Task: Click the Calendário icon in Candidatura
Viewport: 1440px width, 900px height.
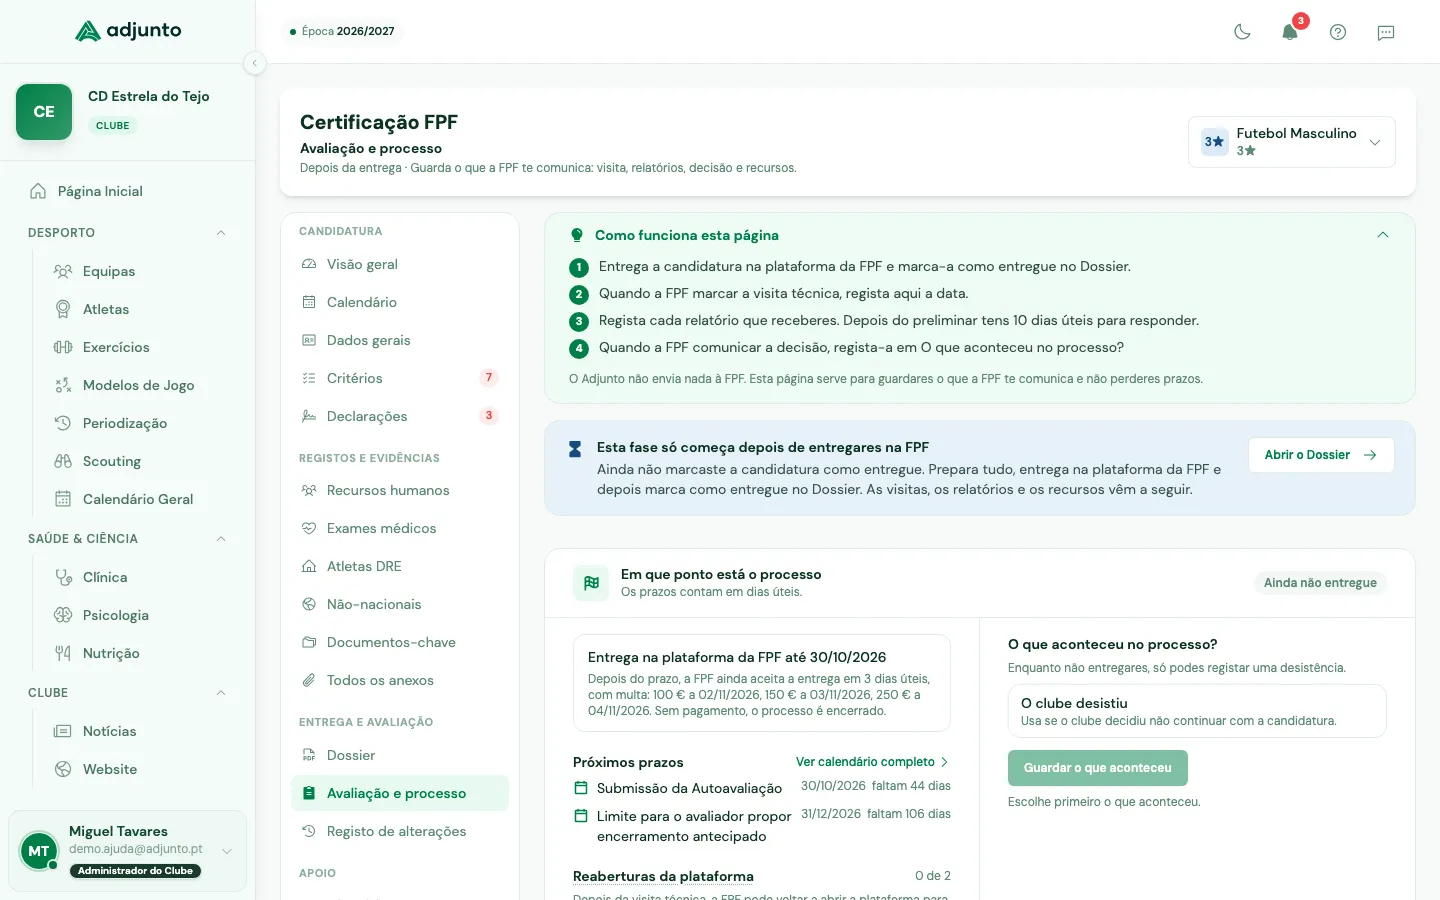Action: pos(309,302)
